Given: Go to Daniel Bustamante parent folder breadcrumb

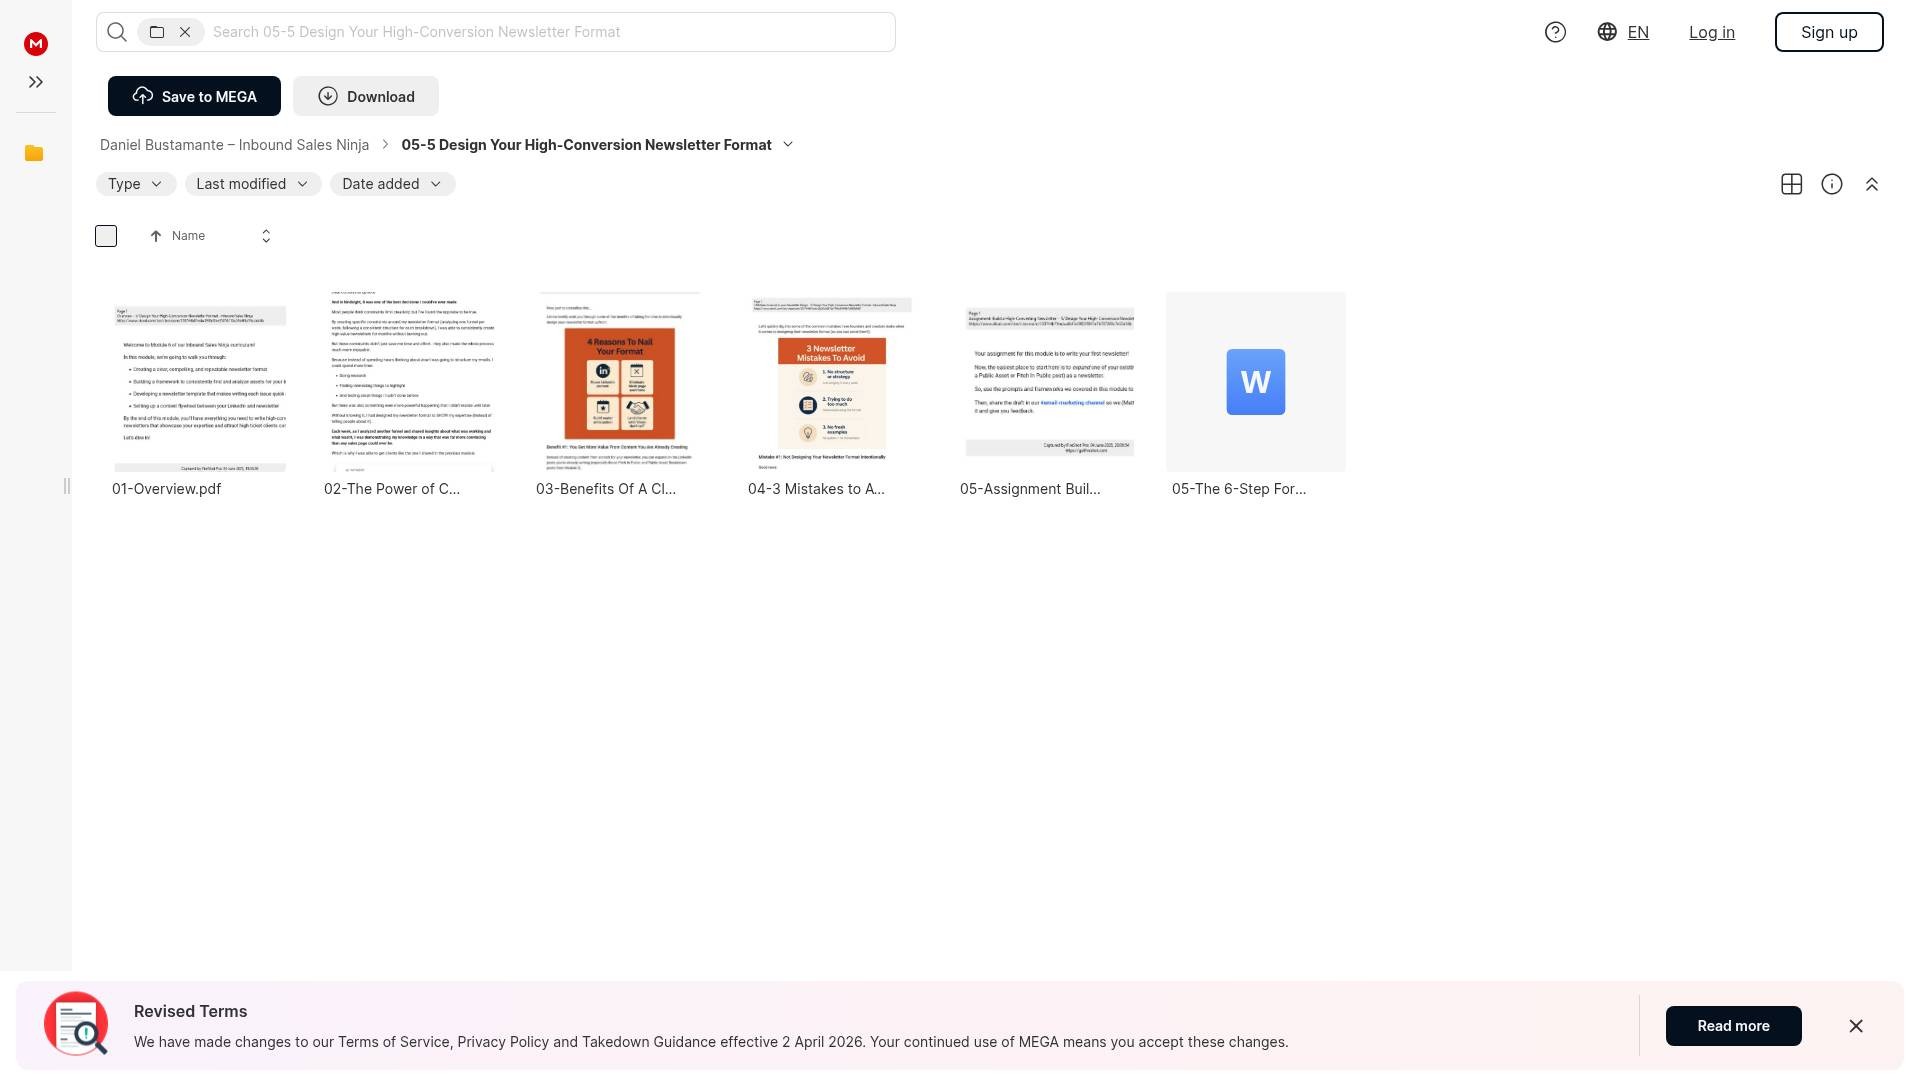Looking at the screenshot, I should (234, 145).
